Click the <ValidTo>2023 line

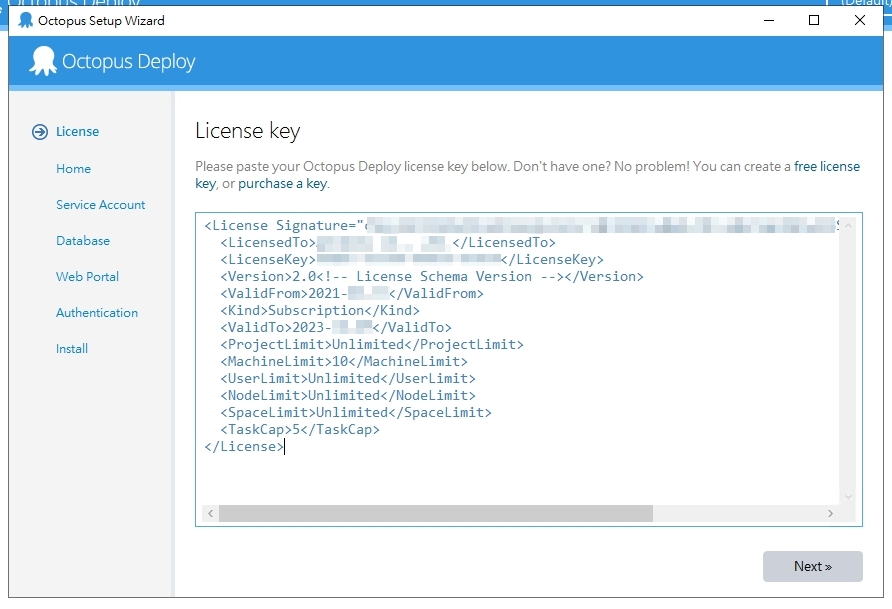point(336,328)
